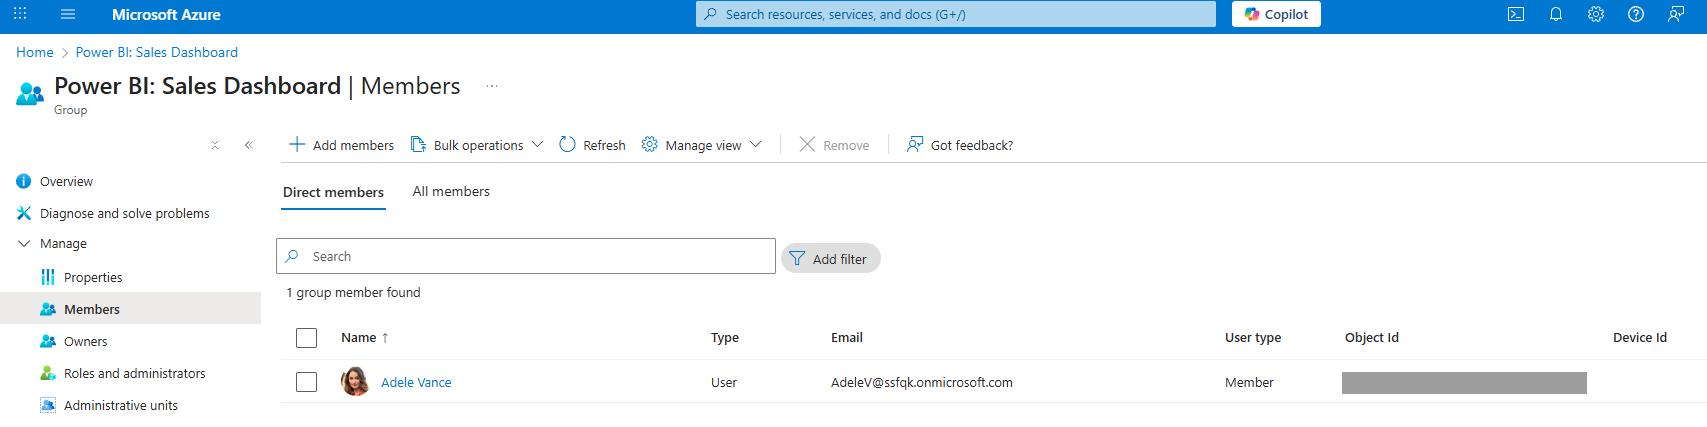Click the global search resources field
This screenshot has height=427, width=1707.
click(x=956, y=14)
